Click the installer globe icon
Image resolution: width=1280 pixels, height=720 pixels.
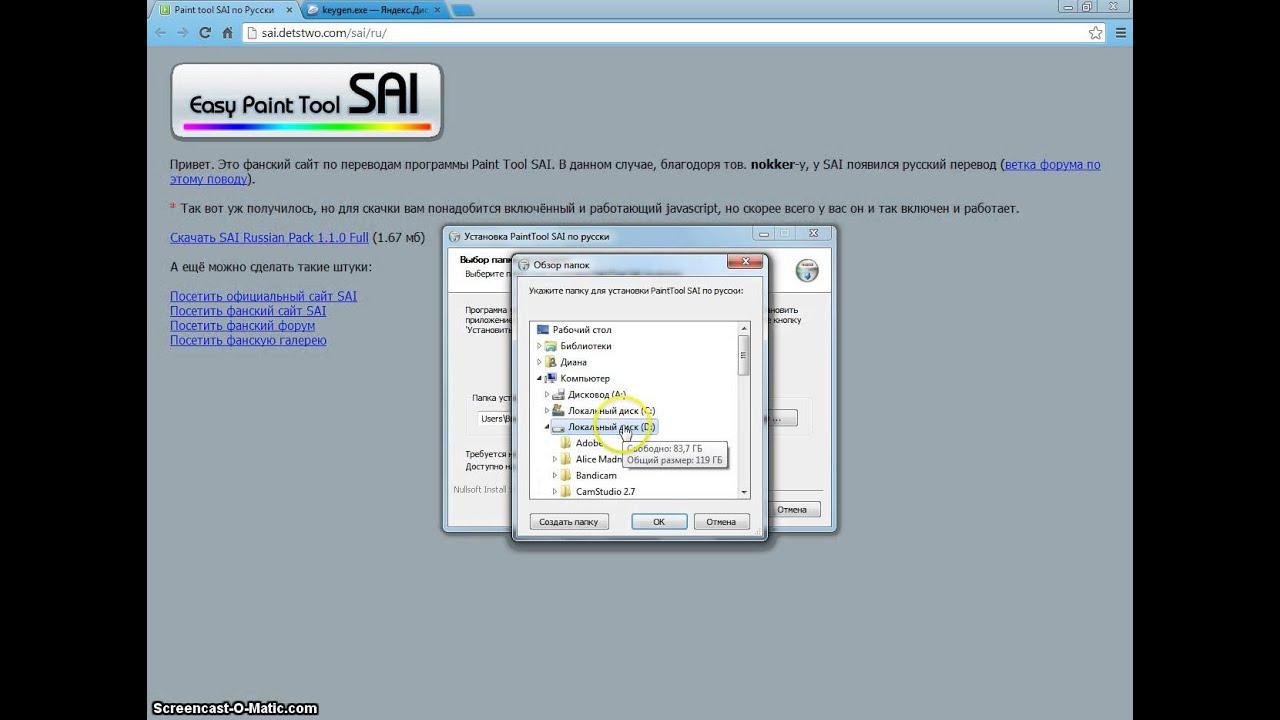coord(807,271)
